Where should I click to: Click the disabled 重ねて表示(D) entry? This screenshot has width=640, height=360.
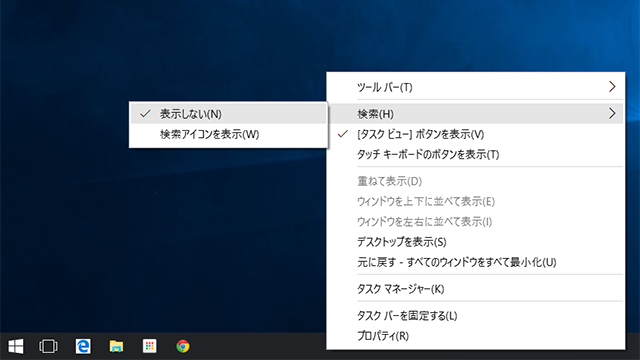click(x=476, y=181)
